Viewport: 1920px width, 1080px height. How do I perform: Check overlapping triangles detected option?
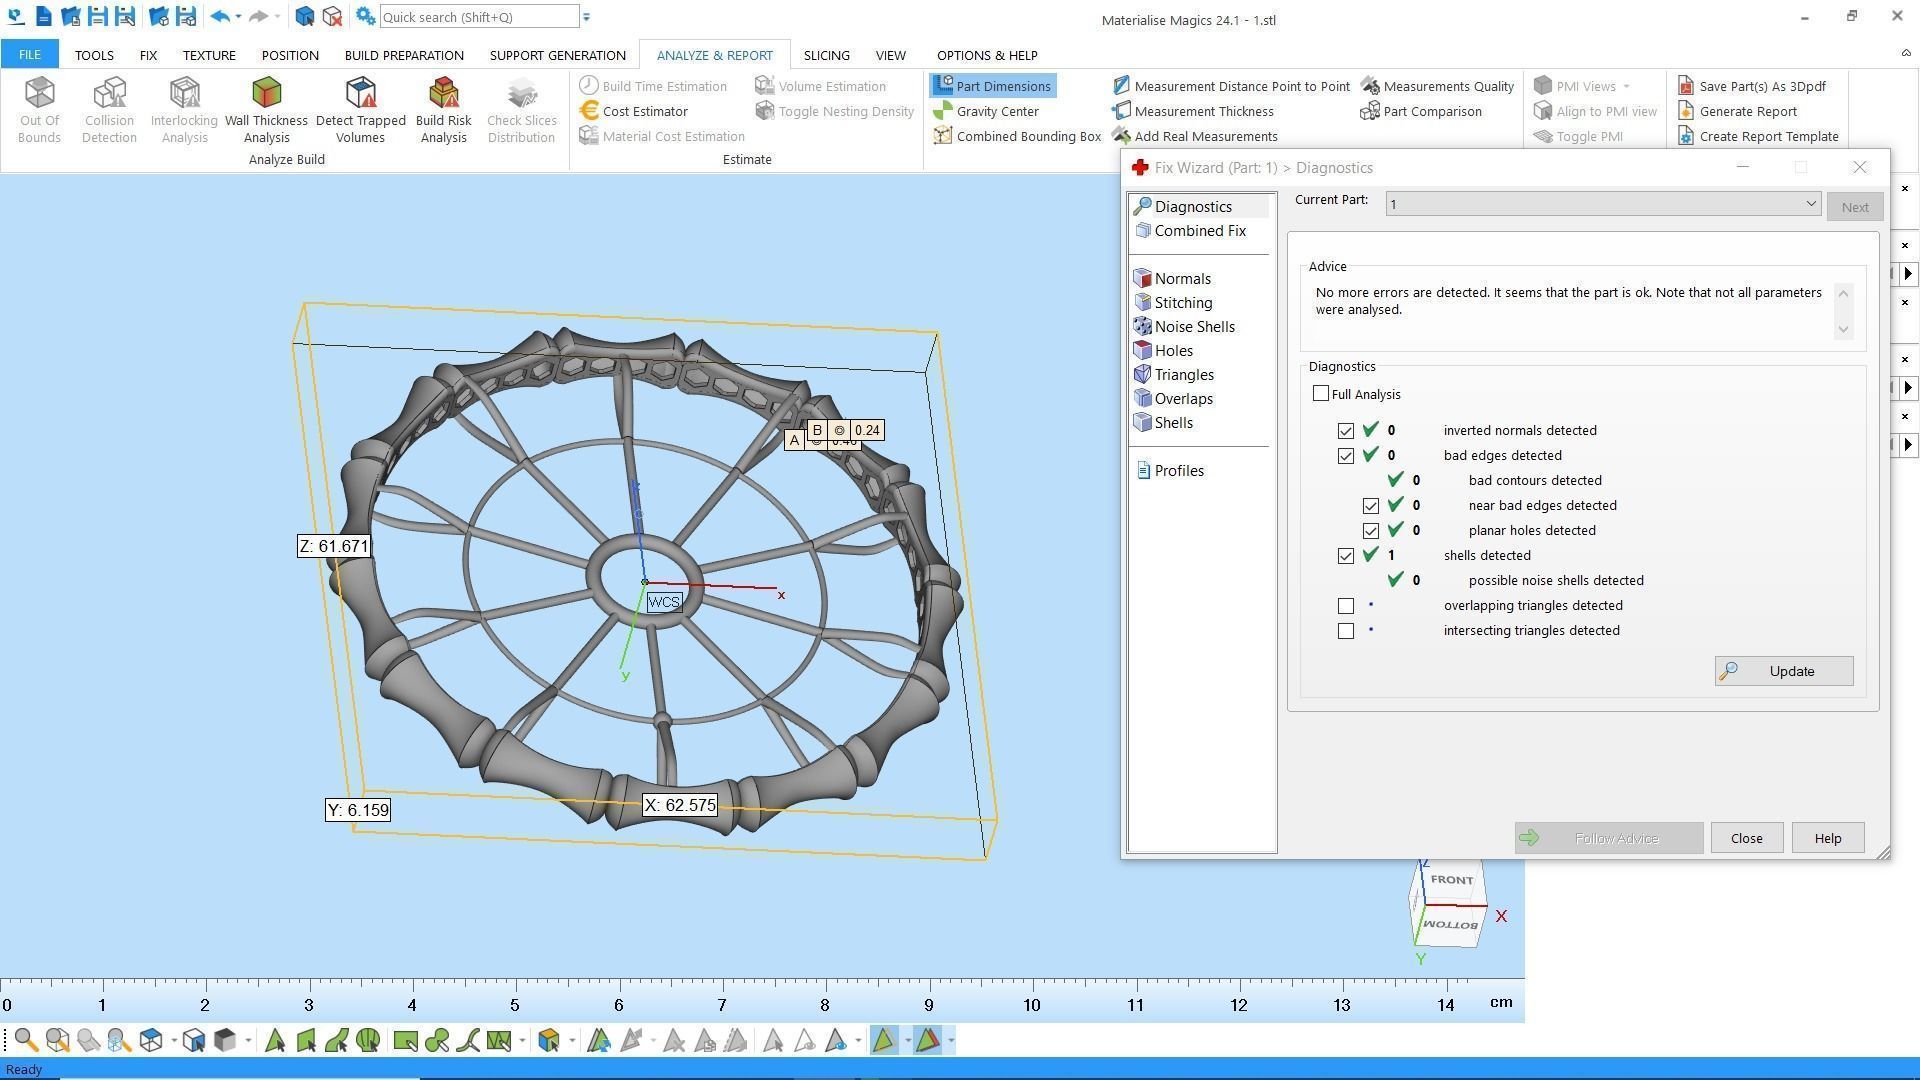[1346, 606]
